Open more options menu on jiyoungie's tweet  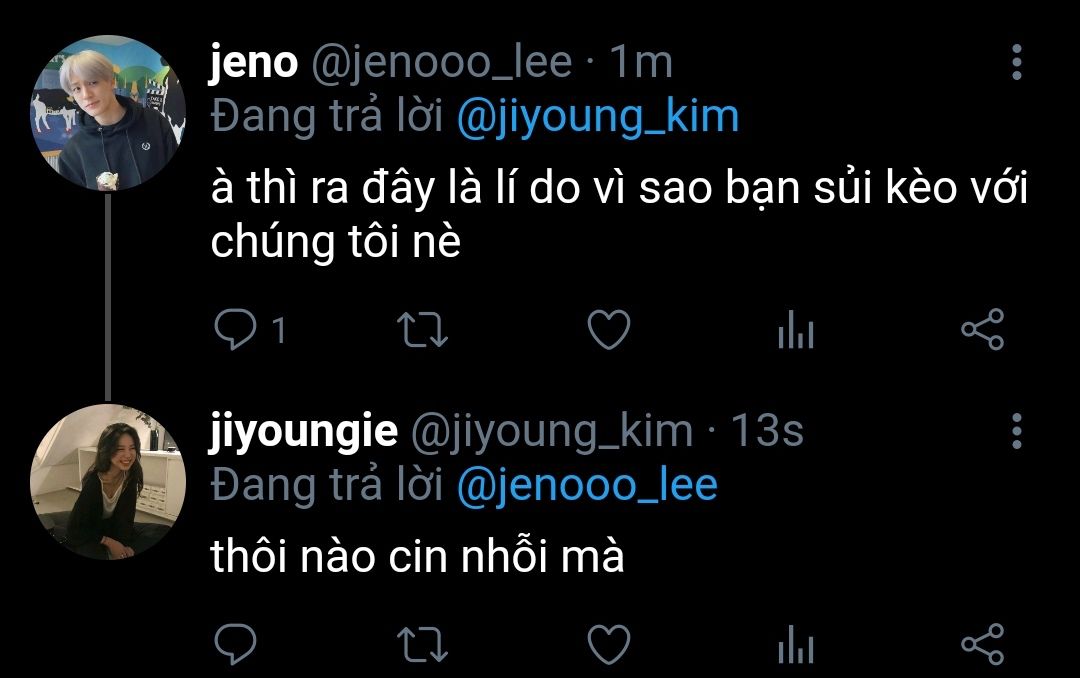tap(1017, 431)
